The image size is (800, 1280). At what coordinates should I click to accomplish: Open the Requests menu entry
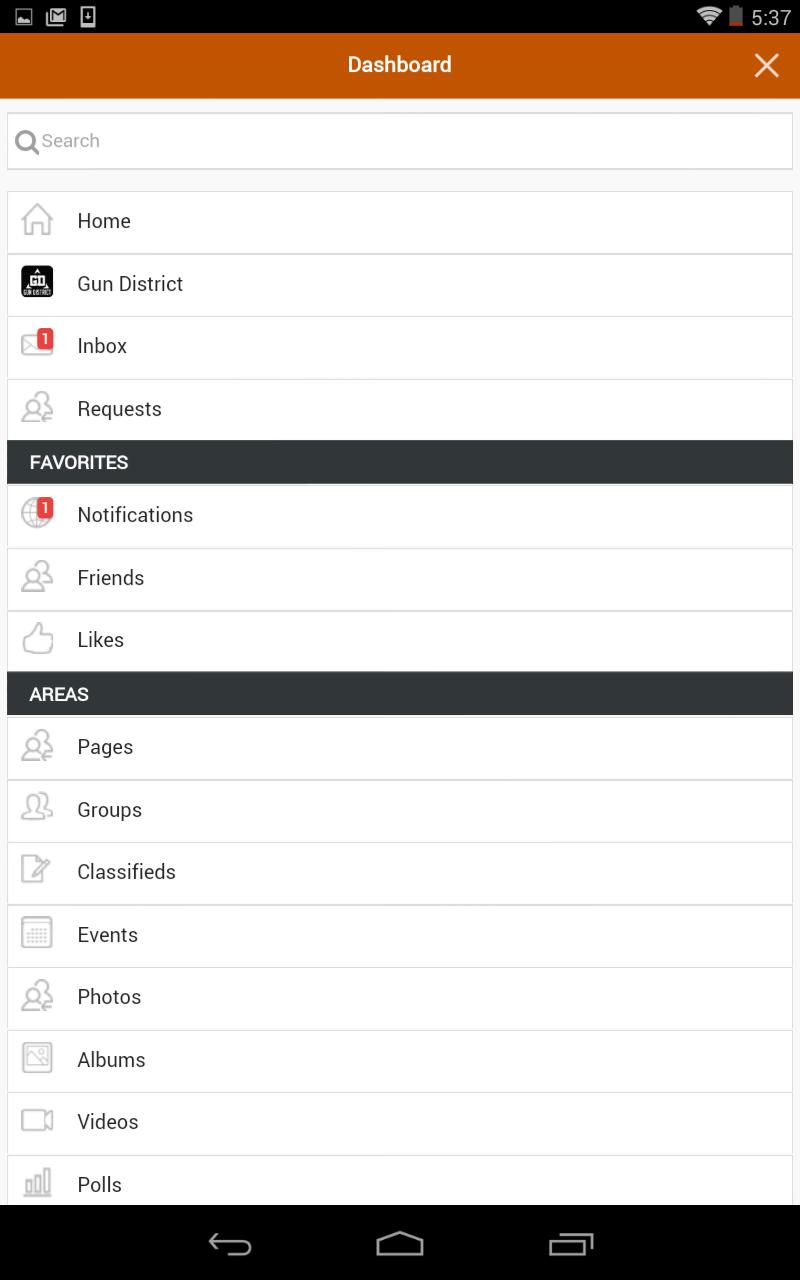coord(119,409)
